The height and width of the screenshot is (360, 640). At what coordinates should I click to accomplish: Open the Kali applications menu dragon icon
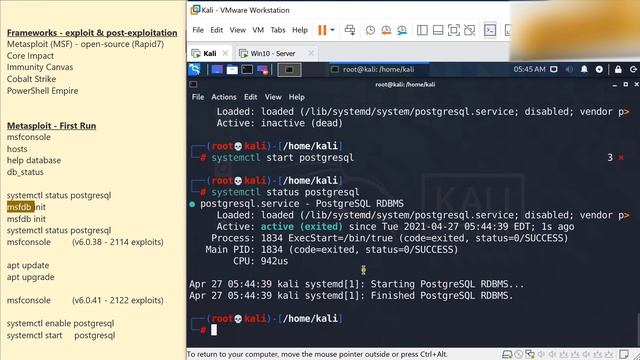(x=195, y=69)
